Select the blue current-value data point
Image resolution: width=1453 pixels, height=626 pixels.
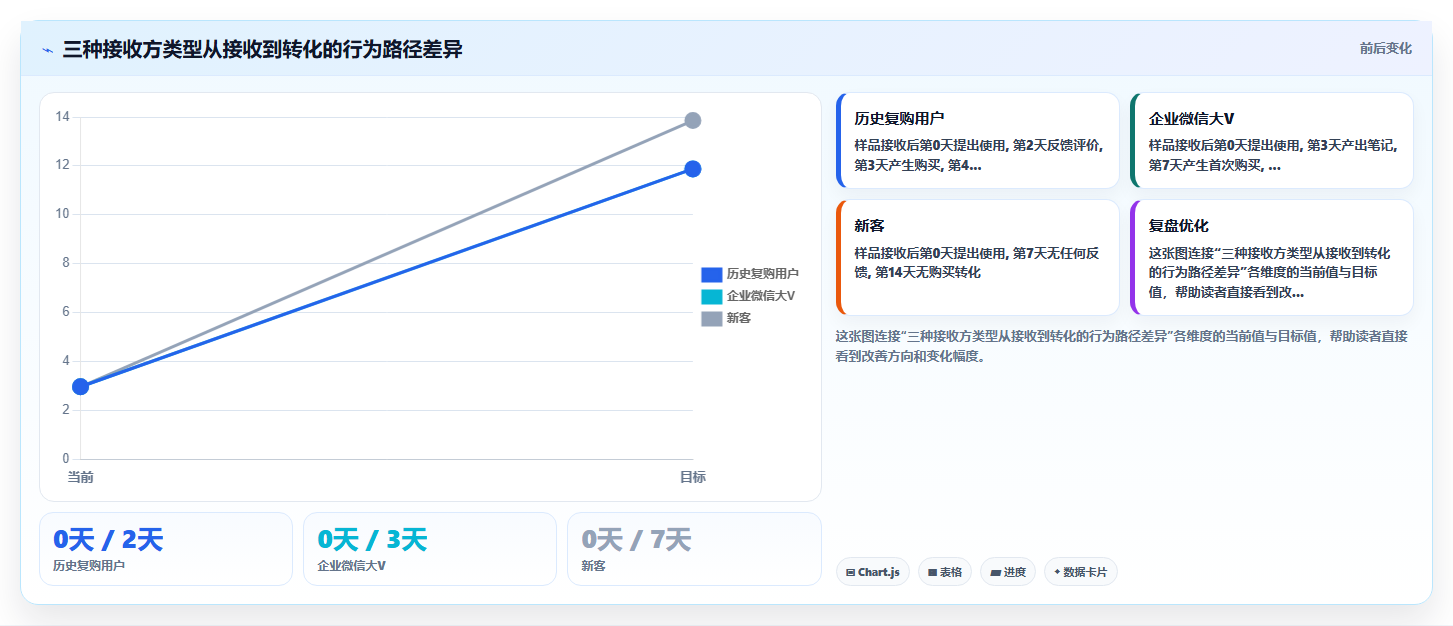tap(80, 386)
